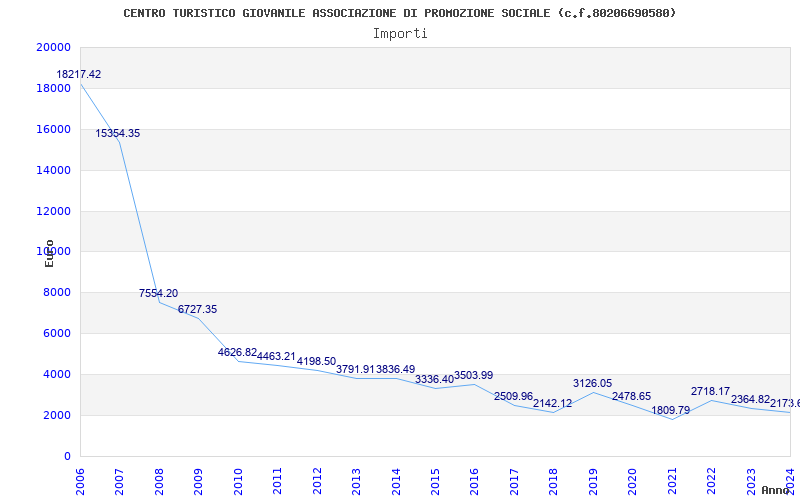Click the 2018 x-axis year label
This screenshot has height=500, width=800.
(x=553, y=482)
